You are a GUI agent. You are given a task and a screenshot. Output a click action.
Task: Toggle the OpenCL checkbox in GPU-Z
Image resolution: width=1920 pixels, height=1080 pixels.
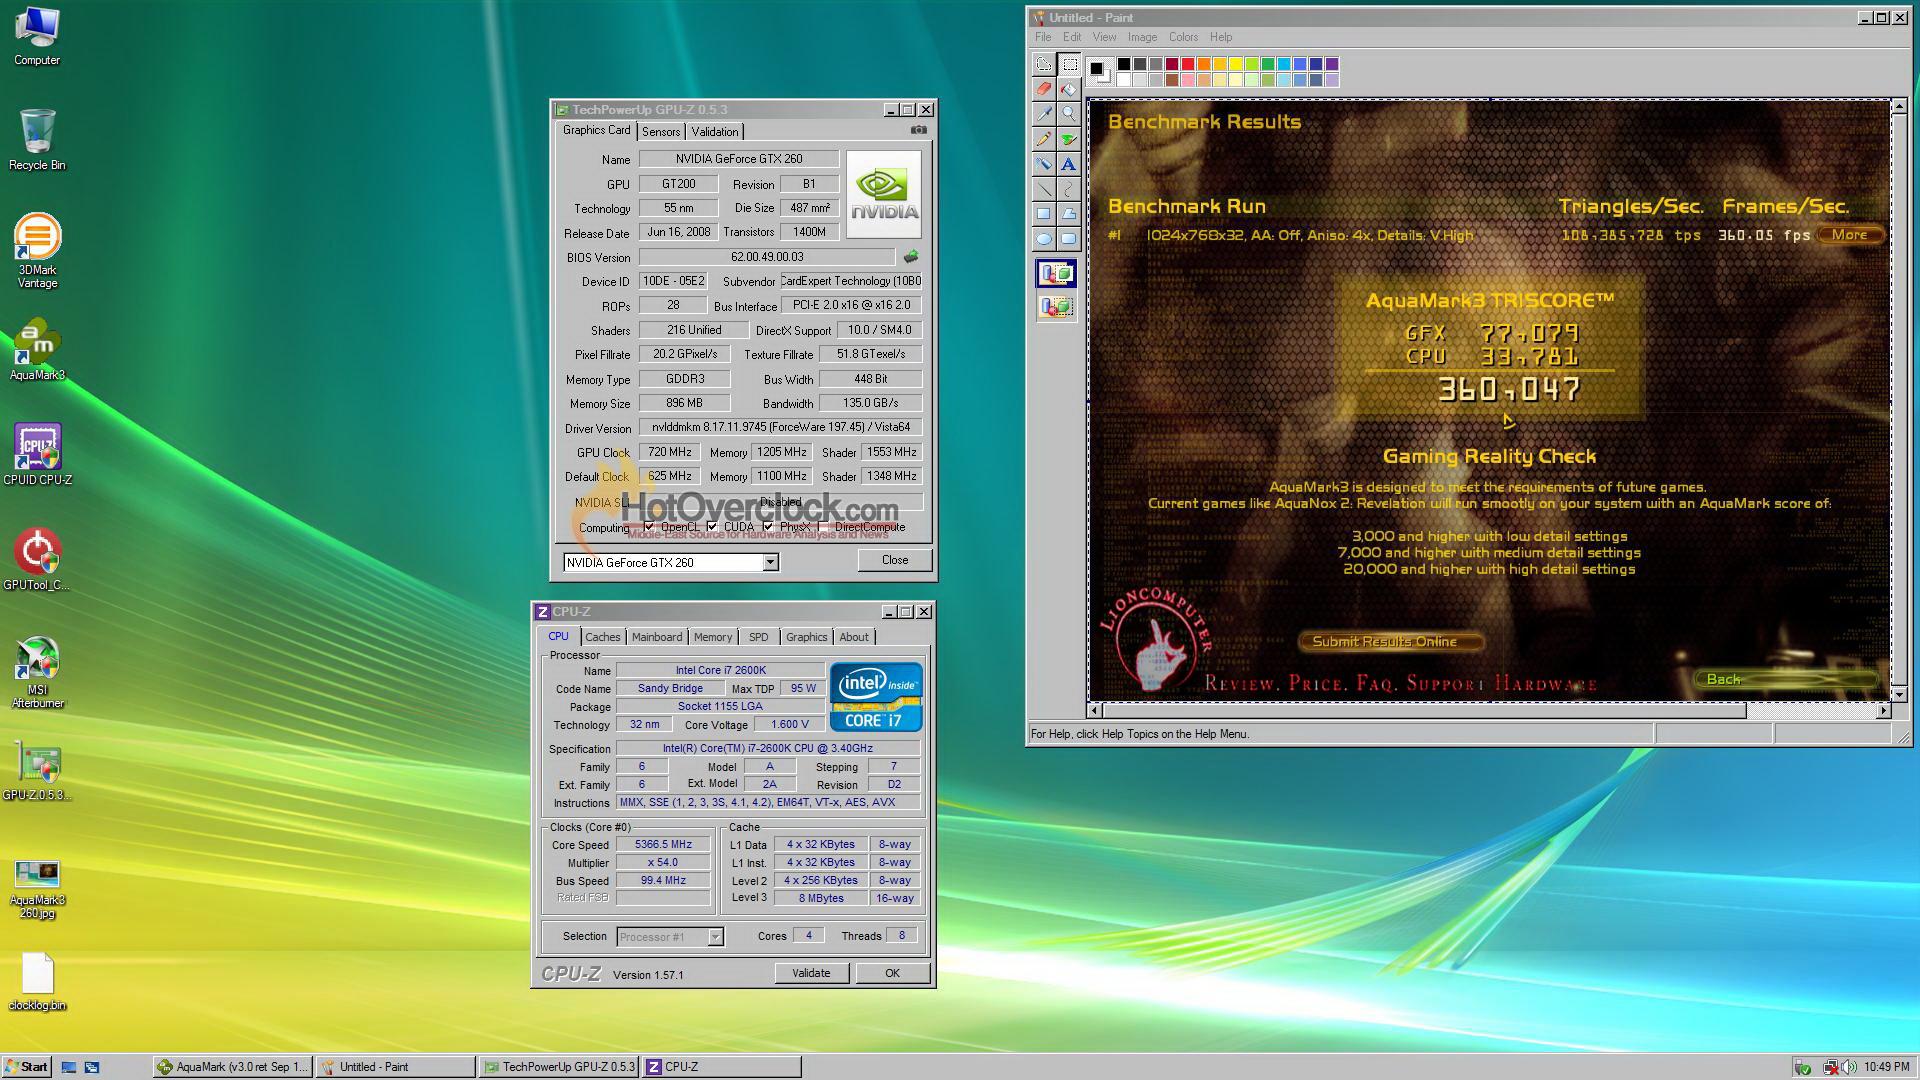(x=649, y=527)
